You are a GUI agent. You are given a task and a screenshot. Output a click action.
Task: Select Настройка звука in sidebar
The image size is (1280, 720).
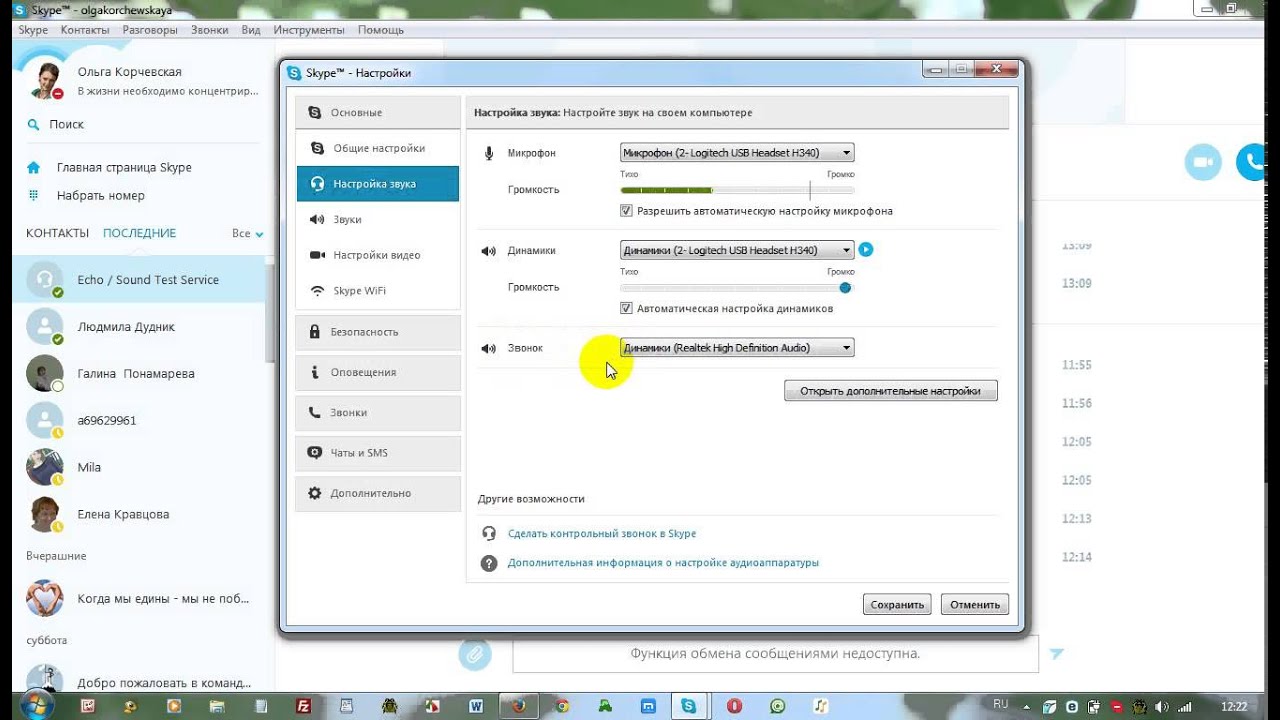click(378, 184)
